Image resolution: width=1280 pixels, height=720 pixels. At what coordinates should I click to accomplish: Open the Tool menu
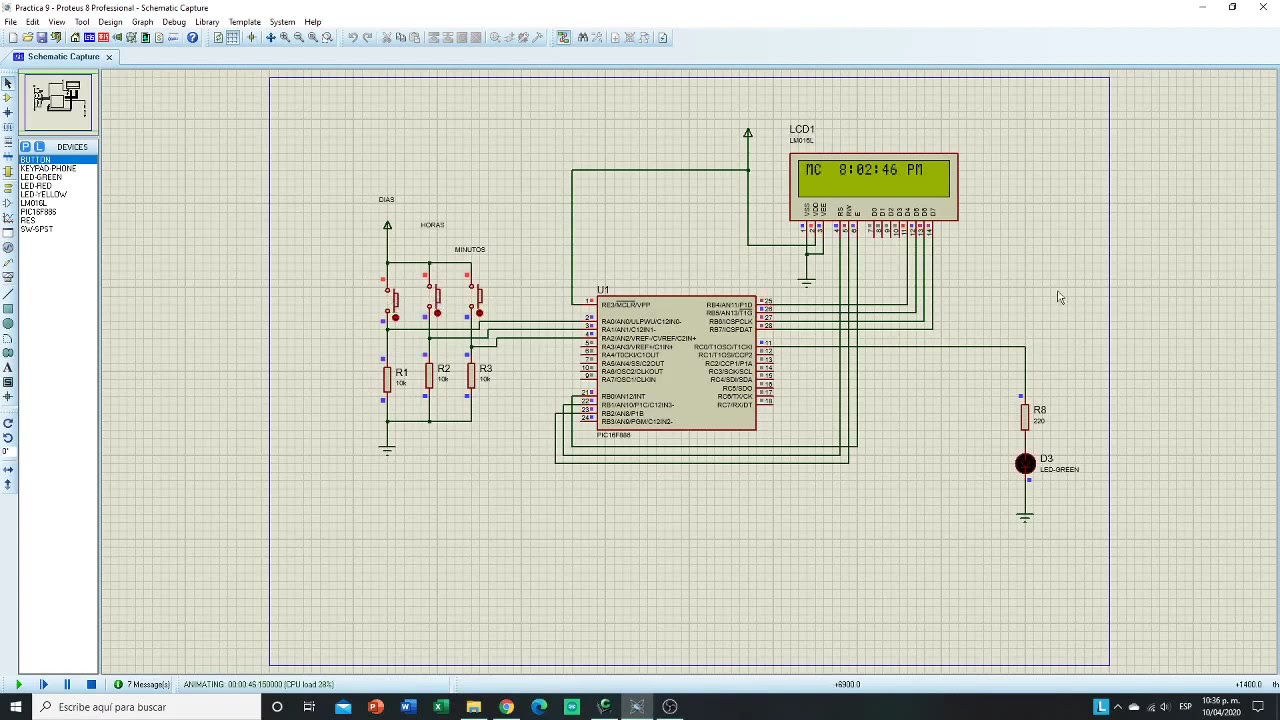point(82,22)
